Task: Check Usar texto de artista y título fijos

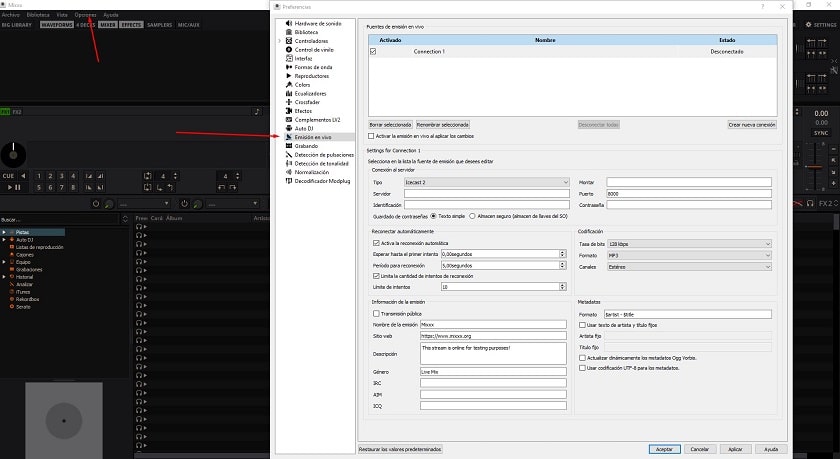Action: (582, 325)
